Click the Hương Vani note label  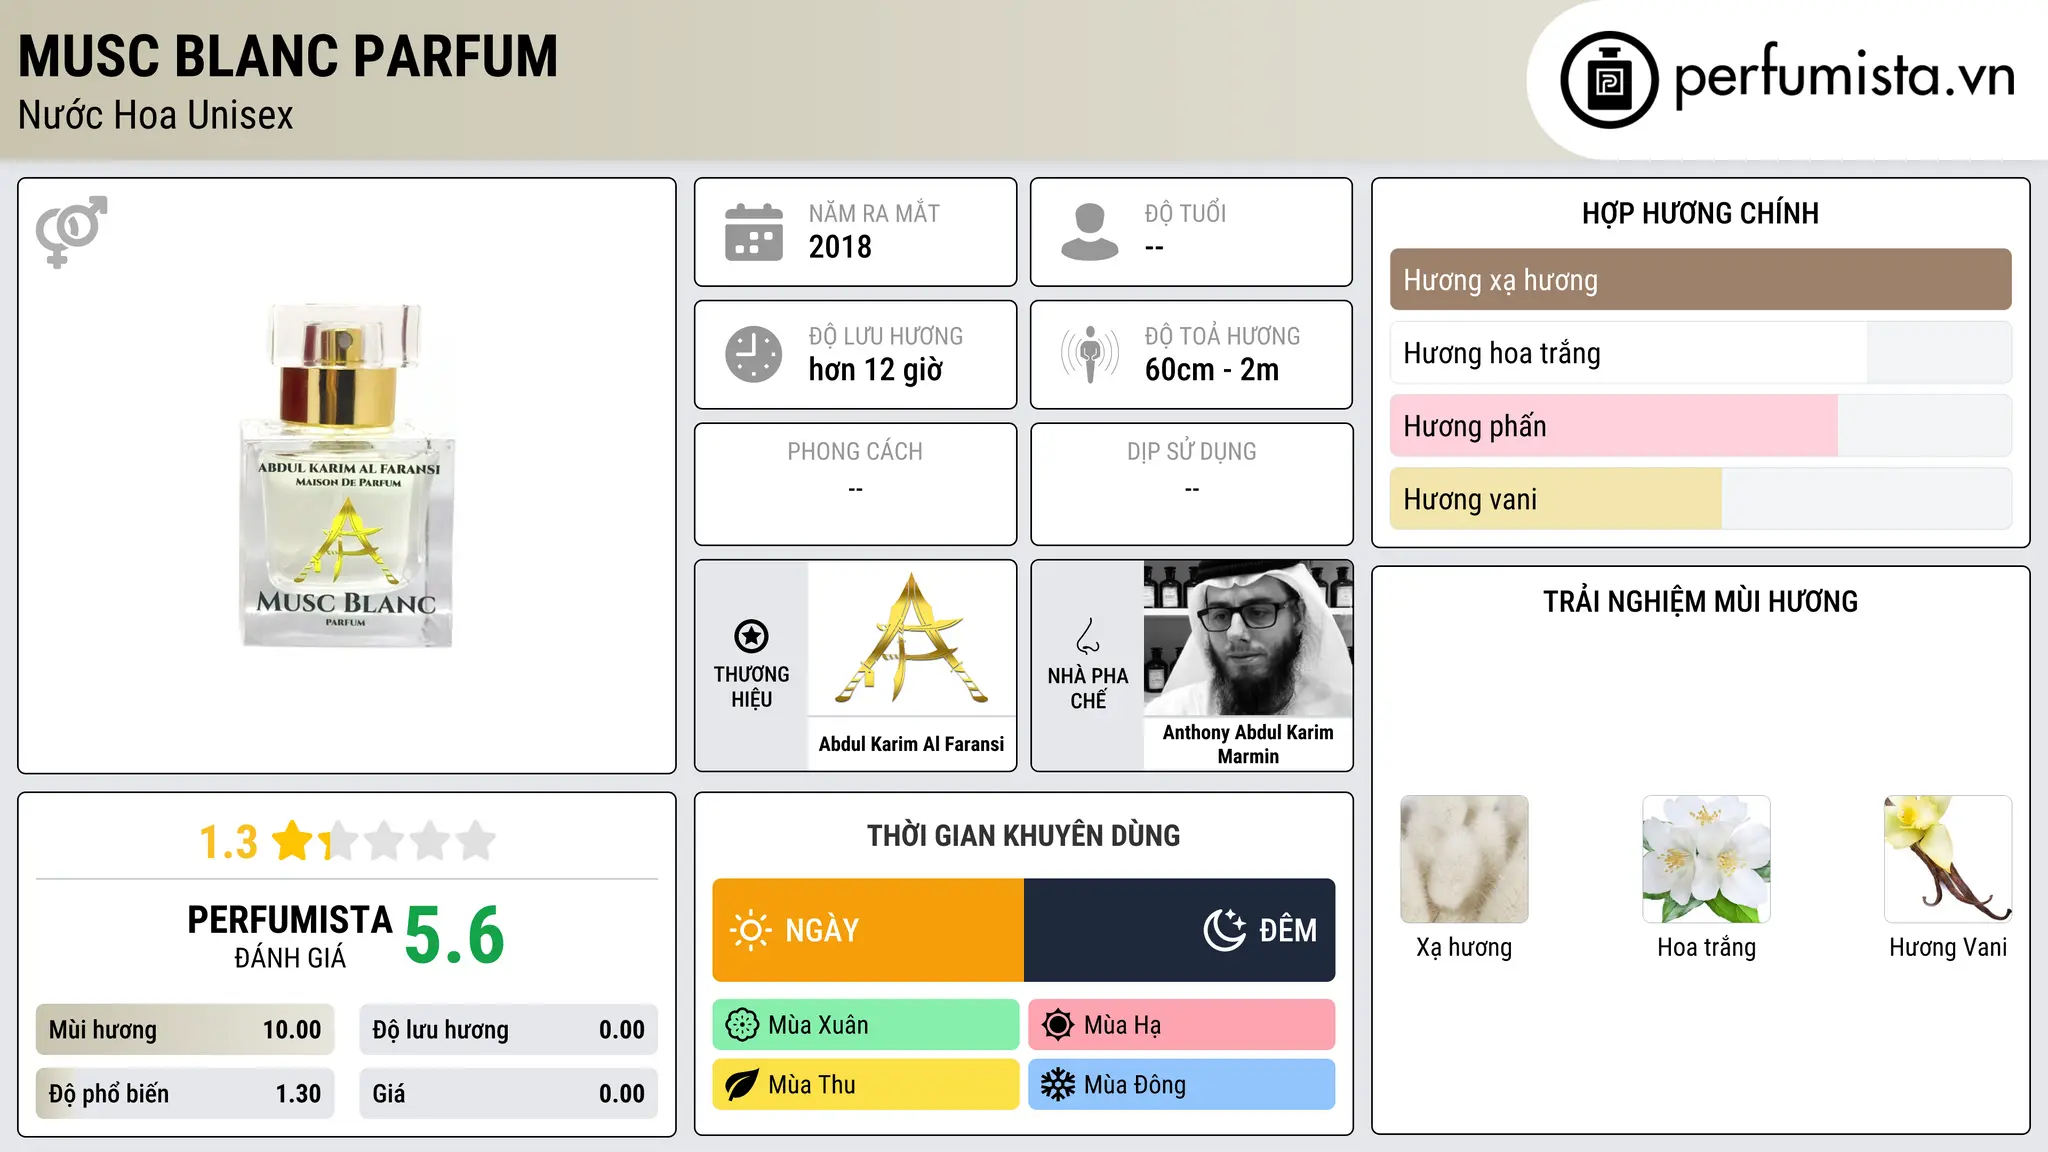point(1948,947)
